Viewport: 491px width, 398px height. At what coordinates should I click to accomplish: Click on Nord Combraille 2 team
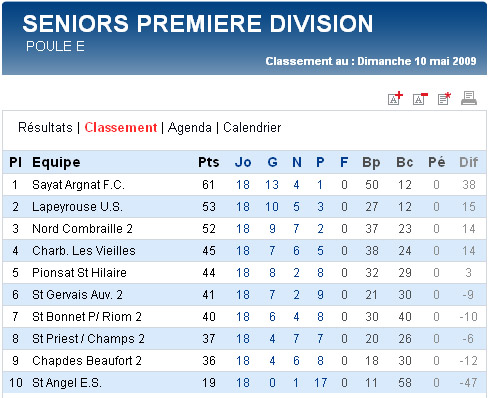click(82, 229)
